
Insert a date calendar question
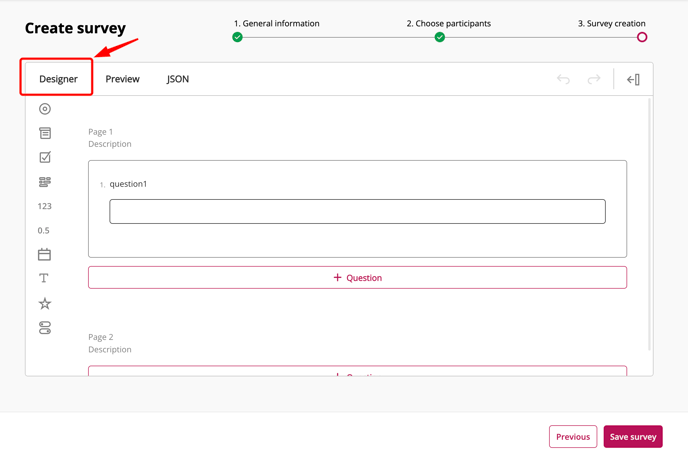click(x=44, y=254)
